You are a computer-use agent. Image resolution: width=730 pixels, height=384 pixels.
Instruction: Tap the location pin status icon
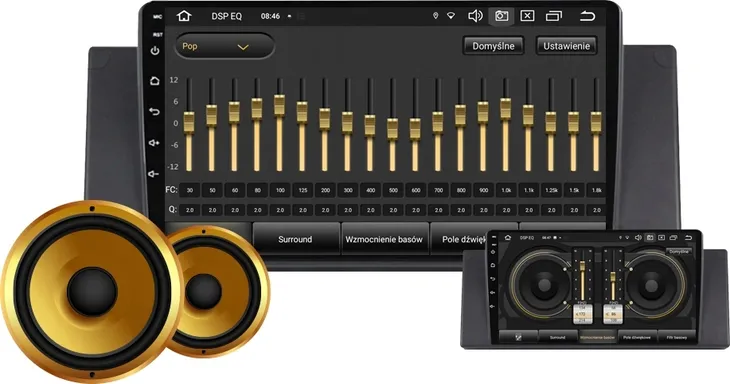click(x=435, y=16)
